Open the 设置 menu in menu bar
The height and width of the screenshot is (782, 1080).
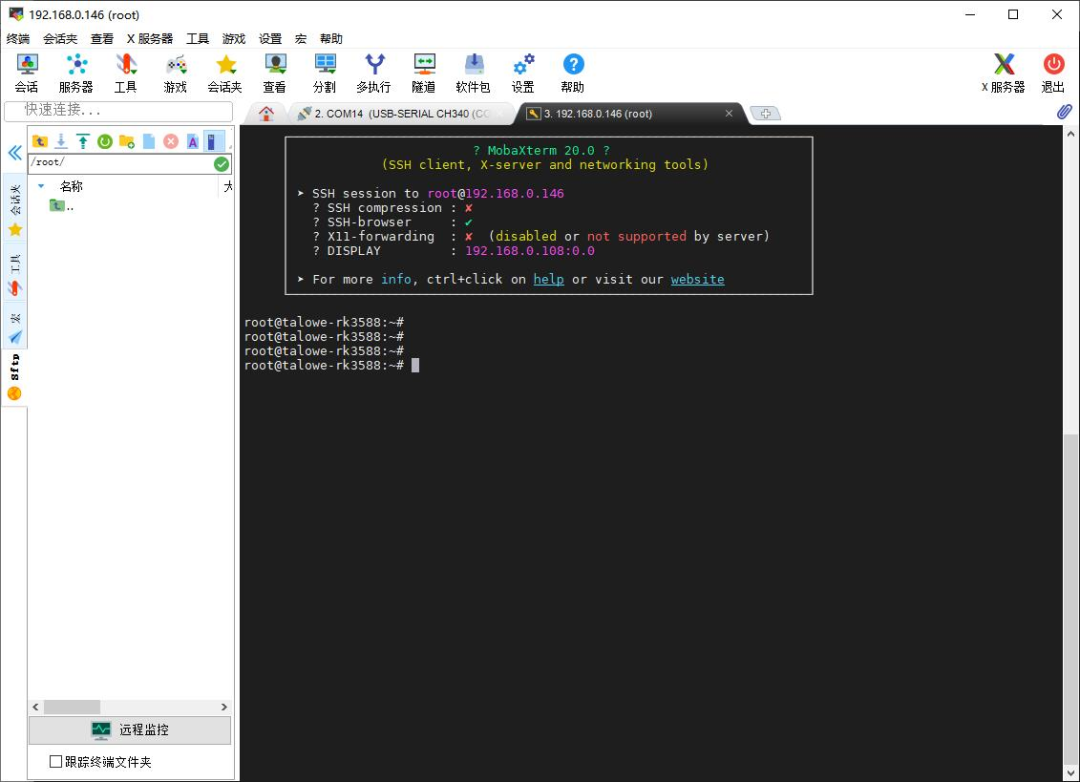point(270,39)
